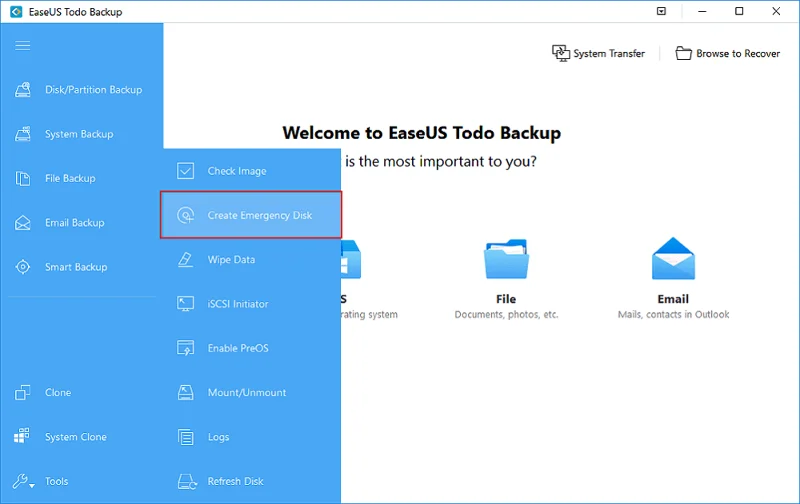Click the Smart Backup target icon

click(23, 267)
